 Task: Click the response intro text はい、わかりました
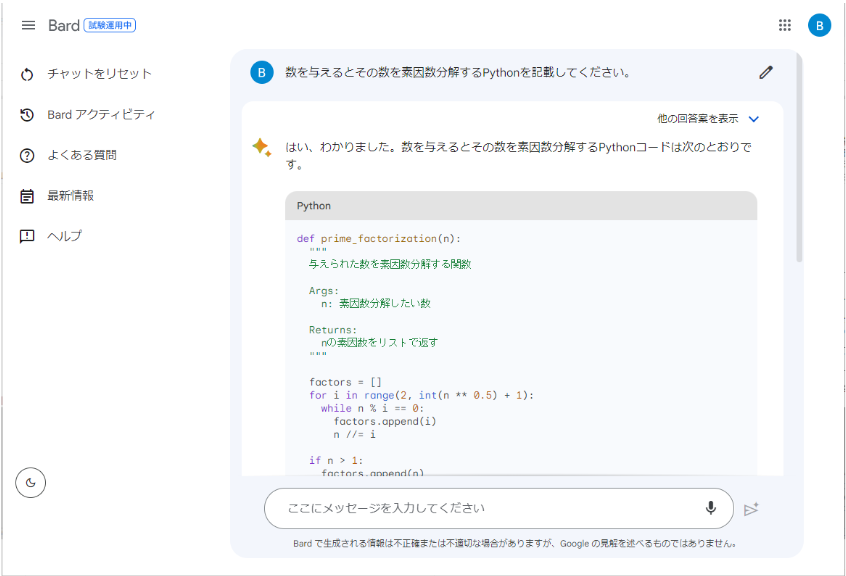(x=518, y=155)
